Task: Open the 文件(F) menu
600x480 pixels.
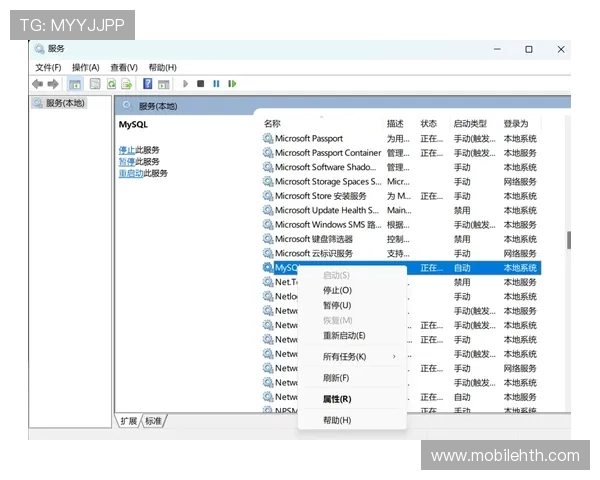Action: (48, 68)
